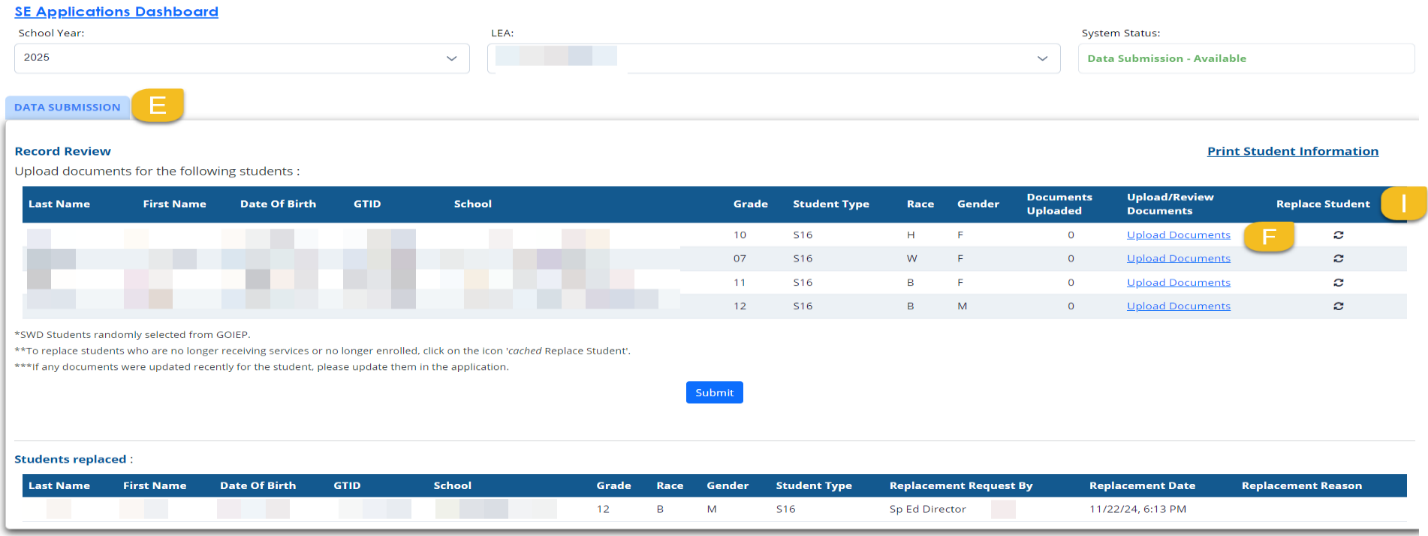Upload Documents for the grade 10 student
The image size is (1428, 536).
click(1178, 235)
